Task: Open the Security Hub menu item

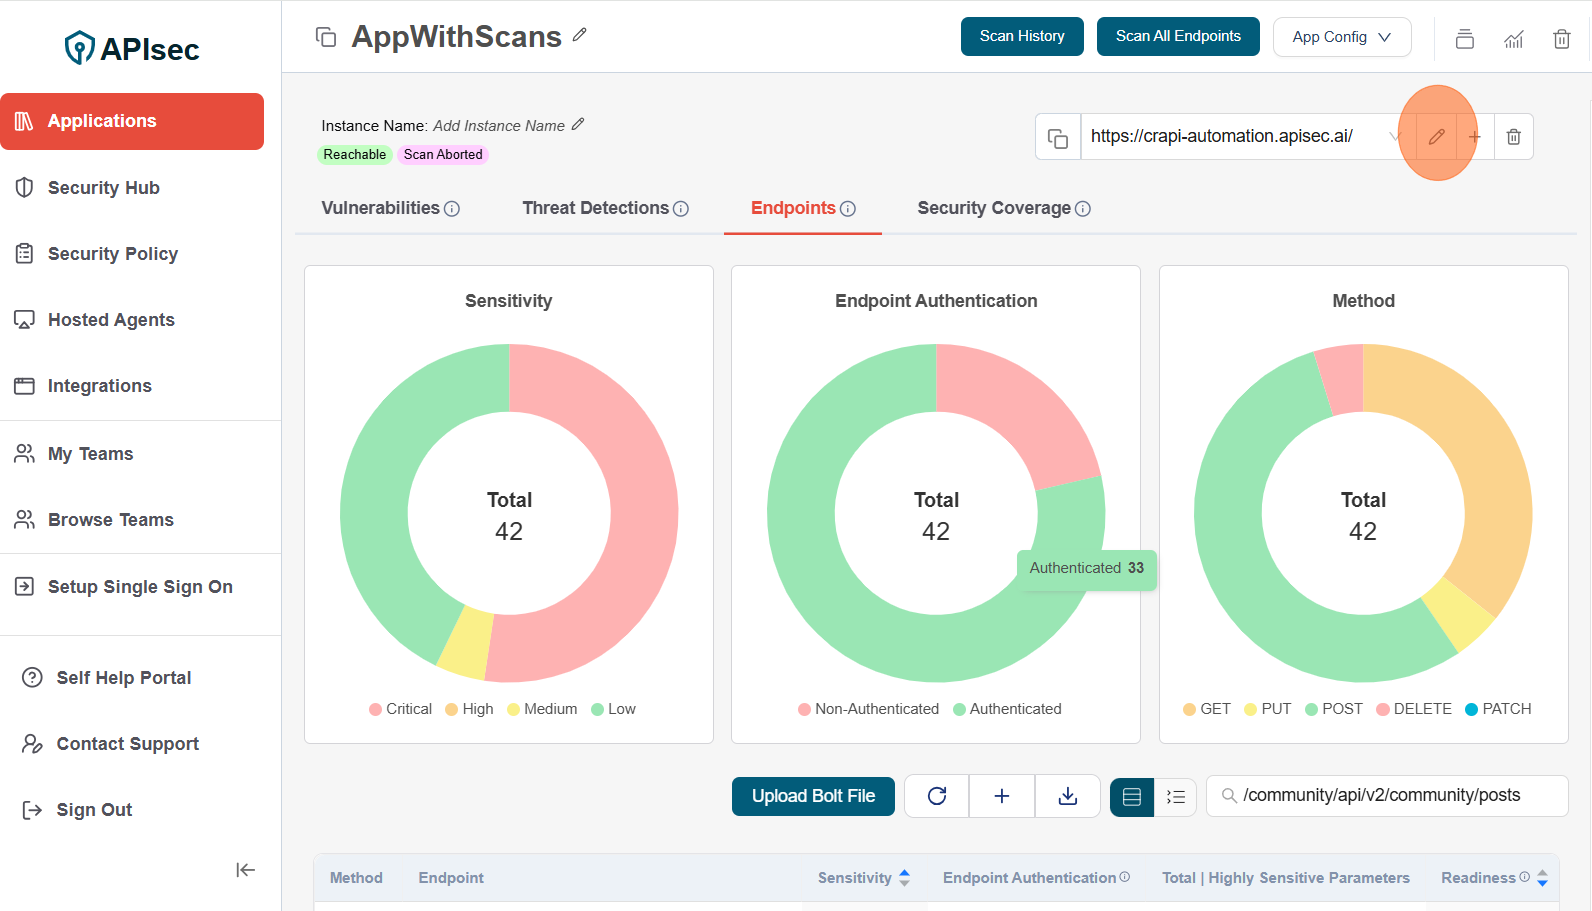Action: pos(103,188)
